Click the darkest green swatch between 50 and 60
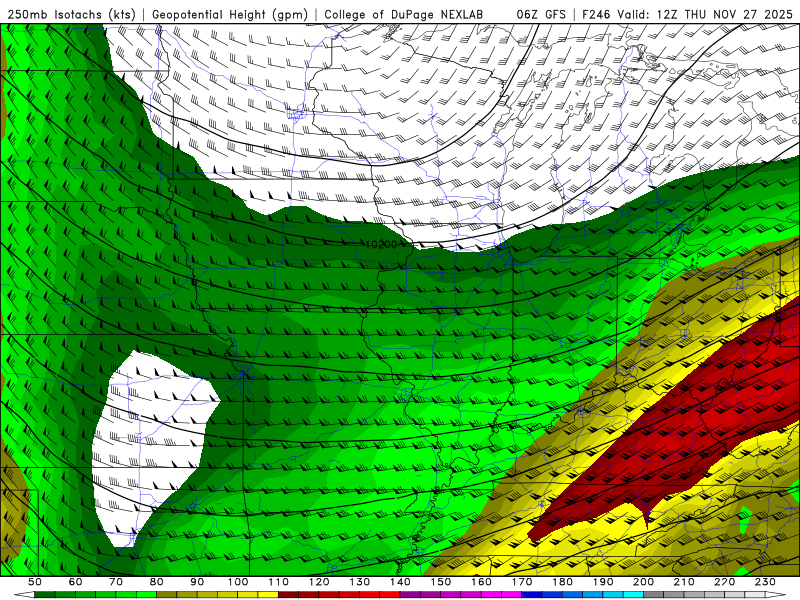The image size is (800, 600). (x=44, y=594)
